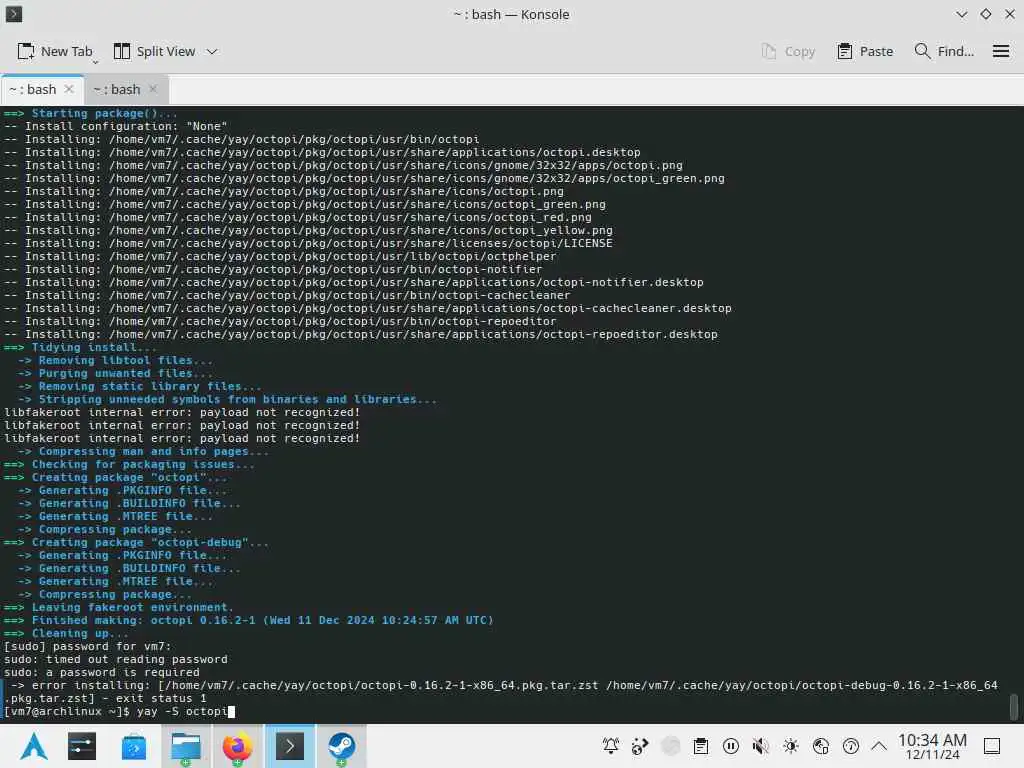Viewport: 1024px width, 768px height.
Task: Open the application launcher in taskbar
Action: pyautogui.click(x=34, y=746)
